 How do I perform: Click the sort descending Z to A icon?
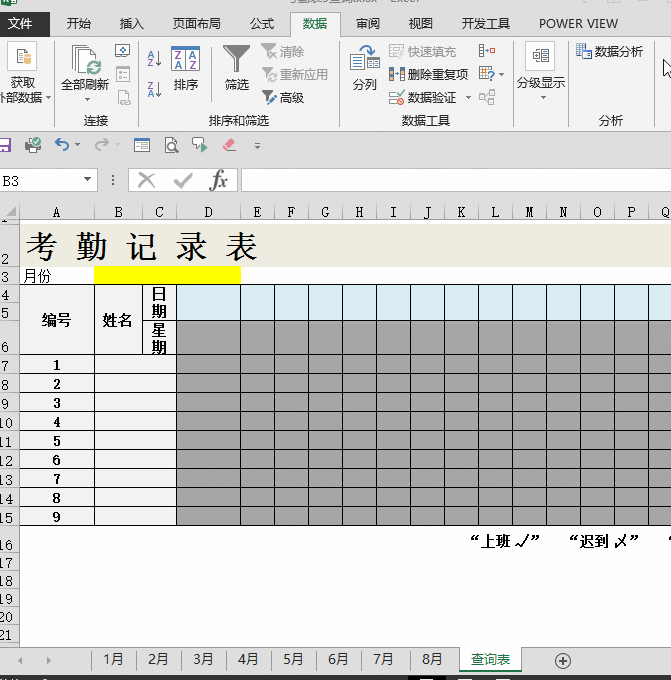coord(154,90)
